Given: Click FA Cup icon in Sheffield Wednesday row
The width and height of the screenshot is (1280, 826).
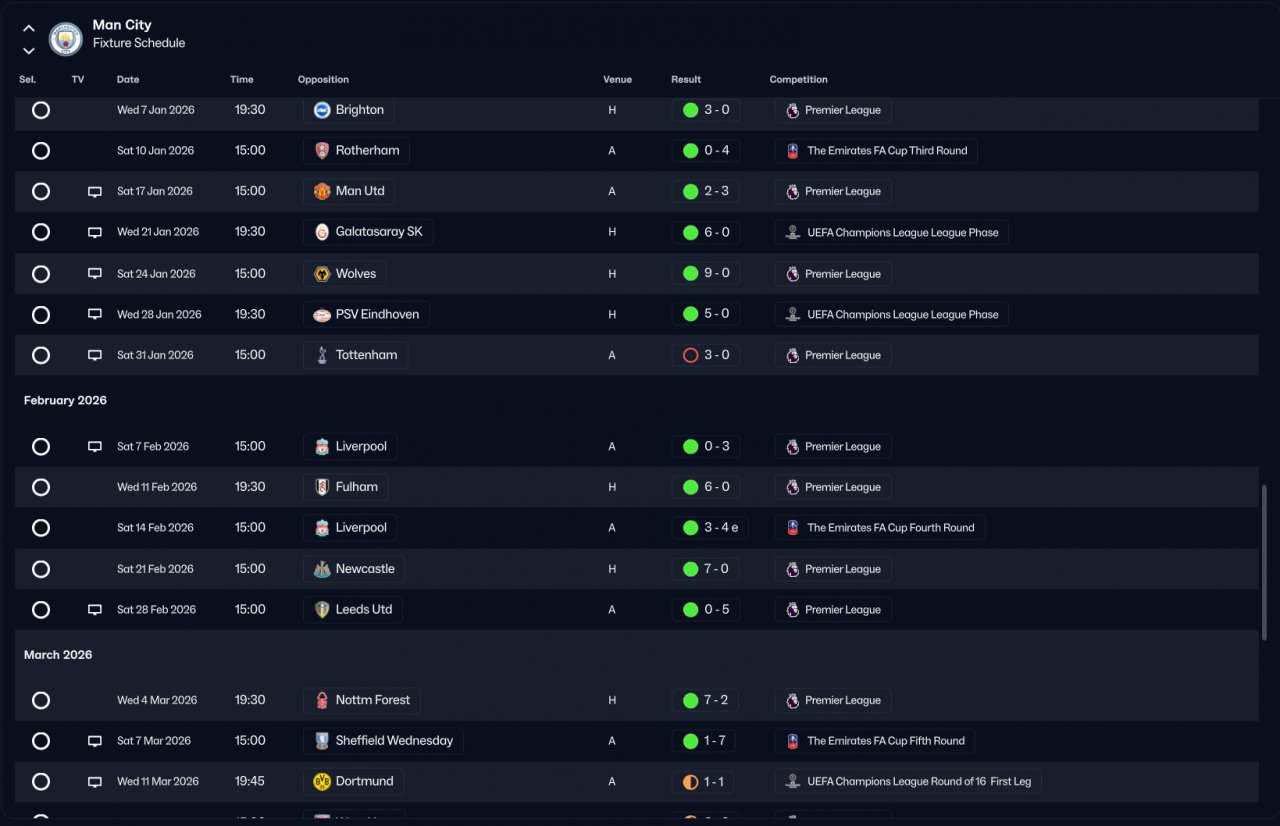Looking at the screenshot, I should 793,741.
